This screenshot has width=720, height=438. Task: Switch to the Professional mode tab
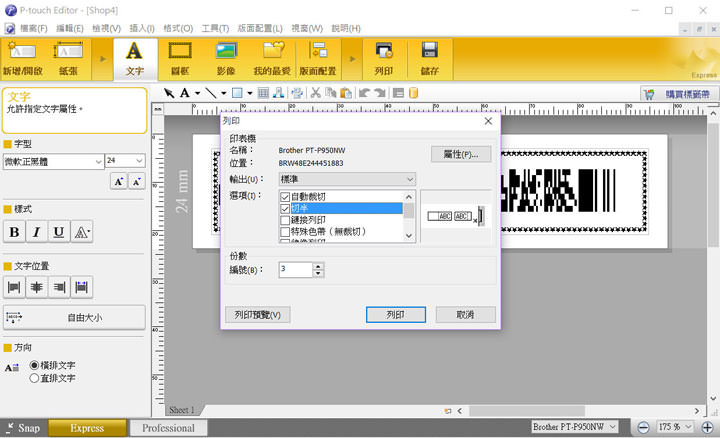point(168,428)
